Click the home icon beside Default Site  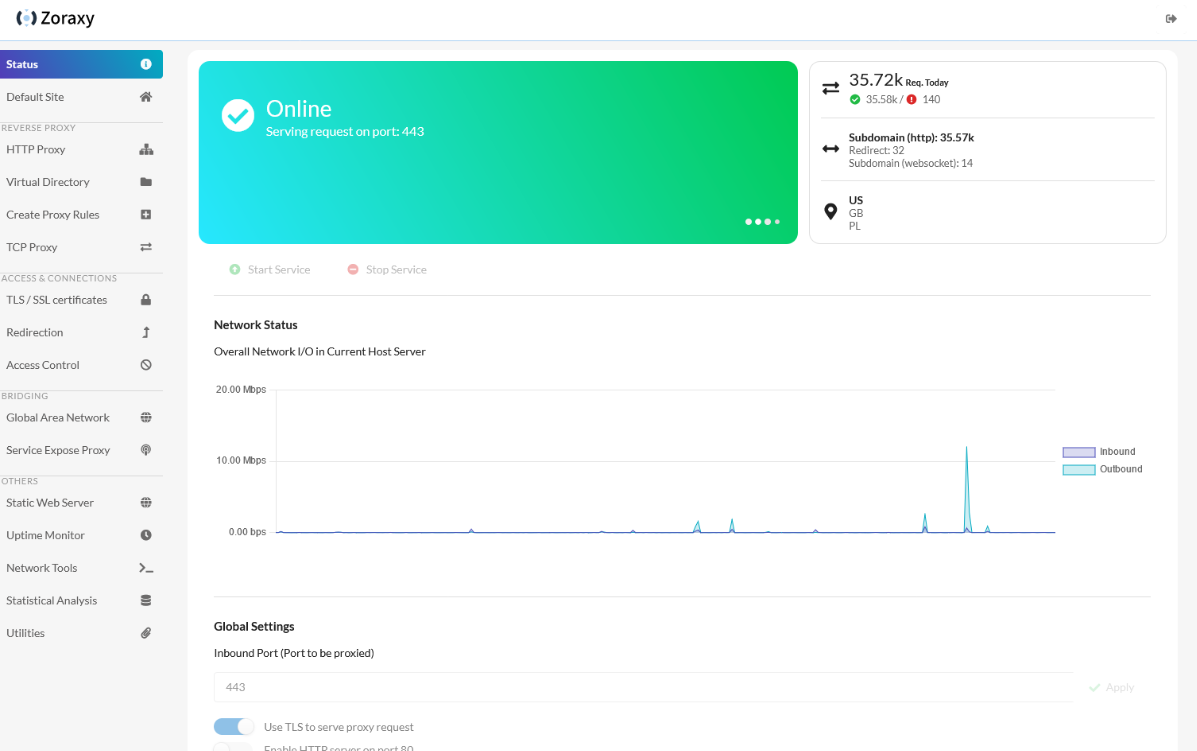coord(146,97)
